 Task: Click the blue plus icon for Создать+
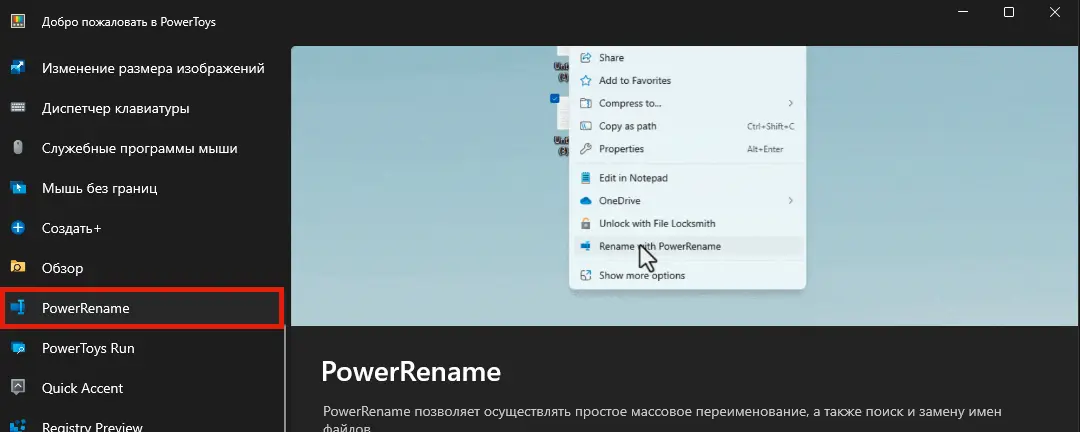point(17,228)
